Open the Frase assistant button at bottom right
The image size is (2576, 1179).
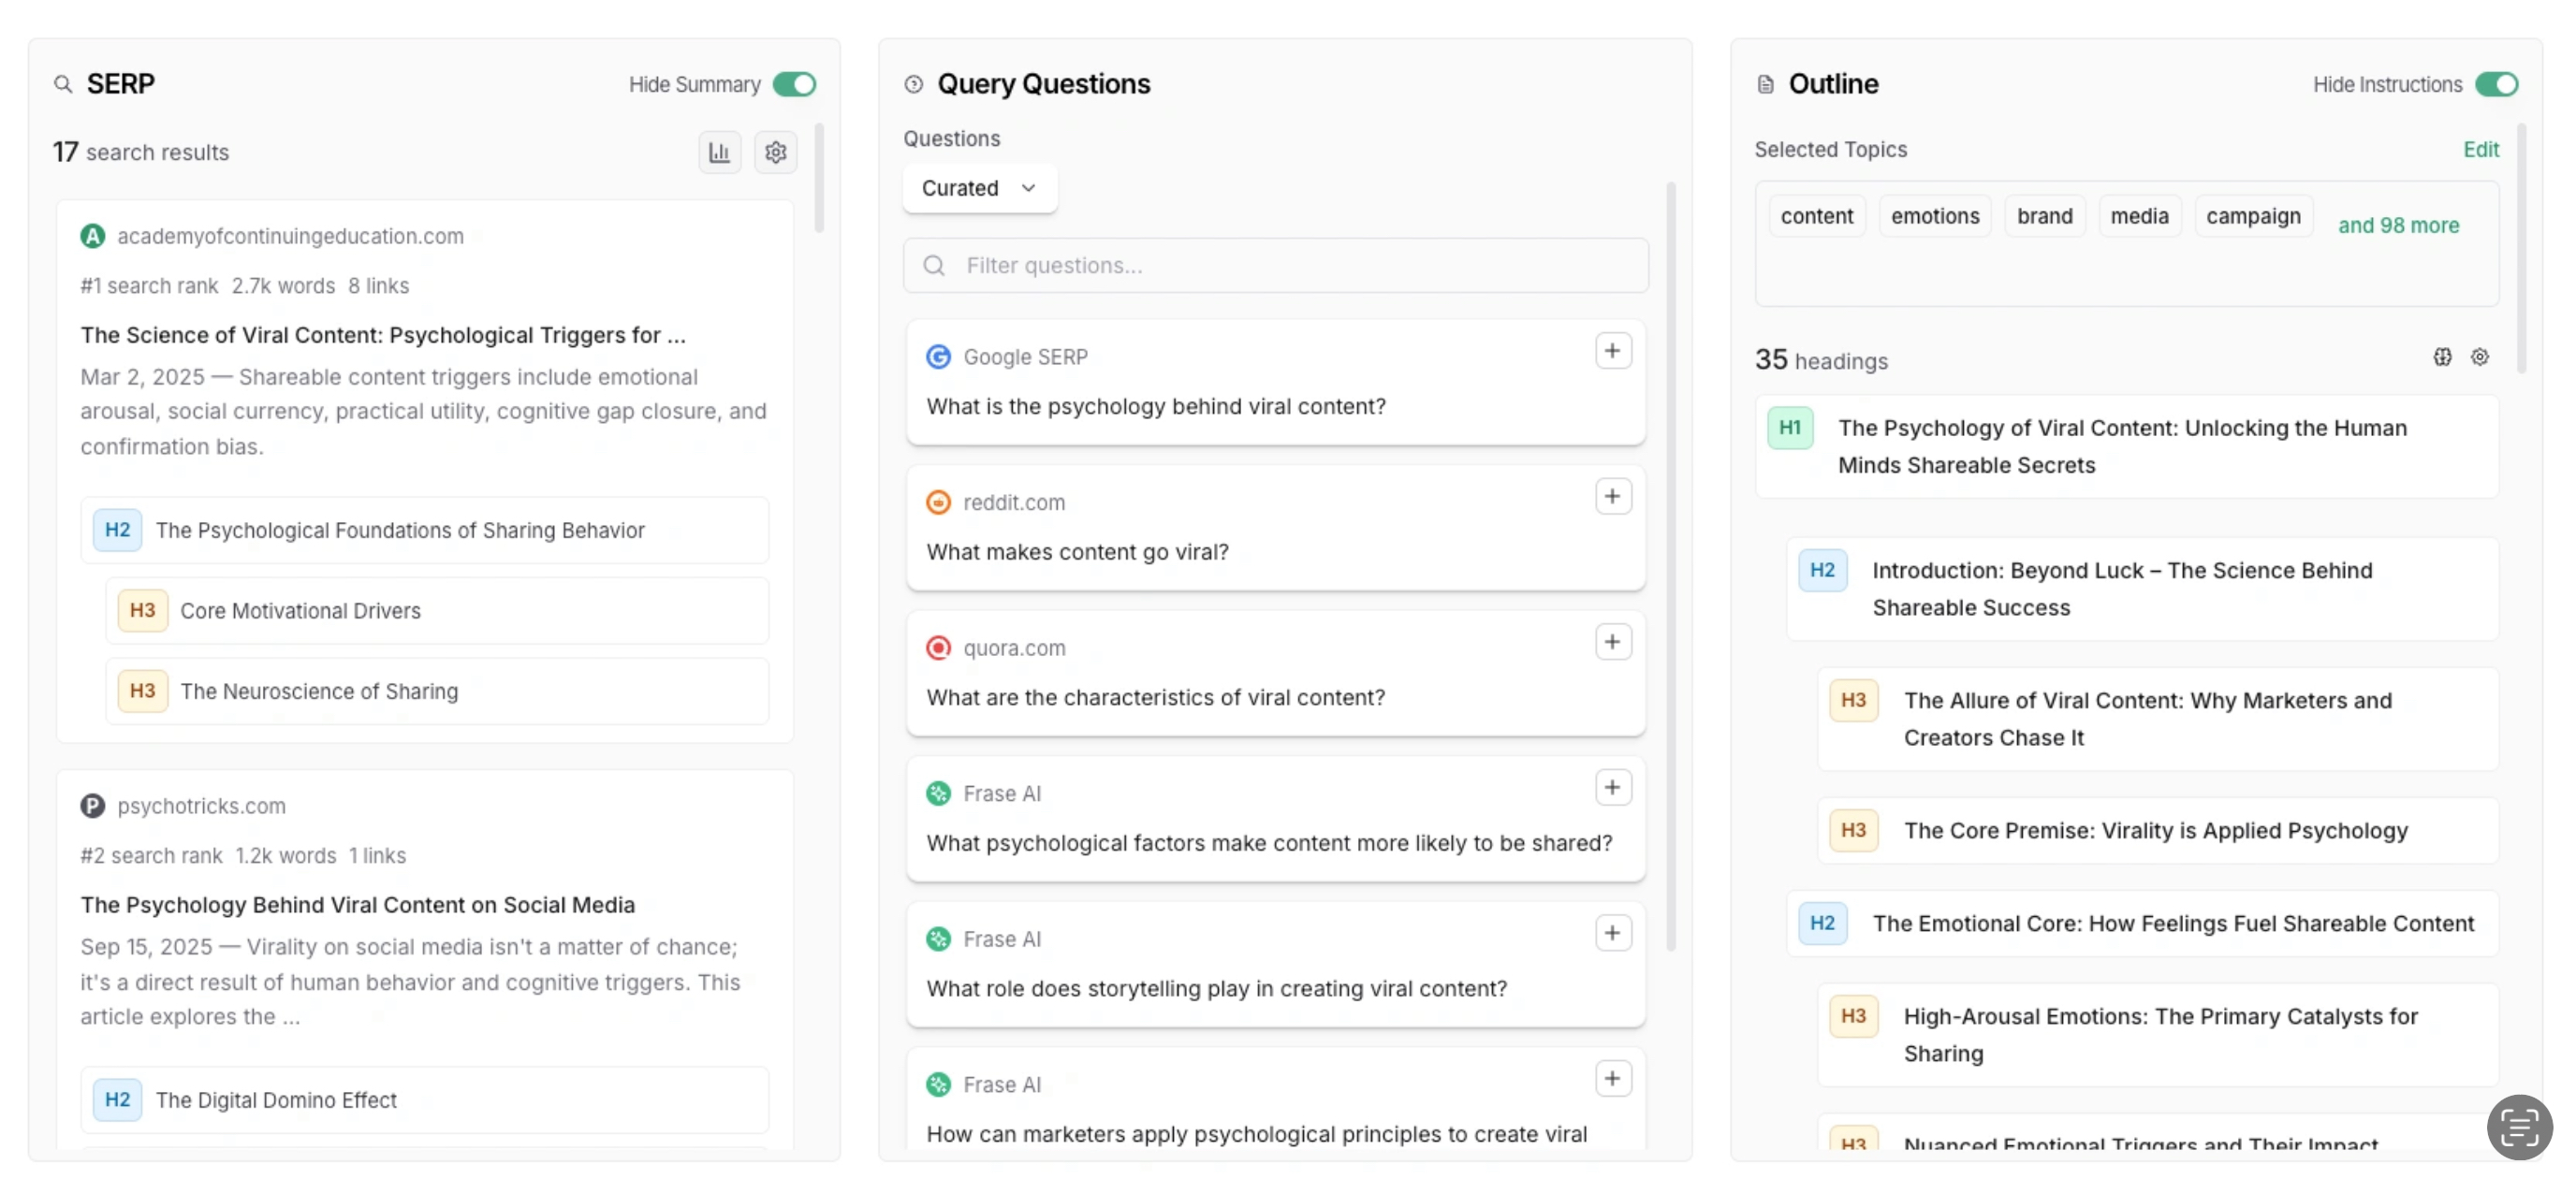click(x=2519, y=1127)
